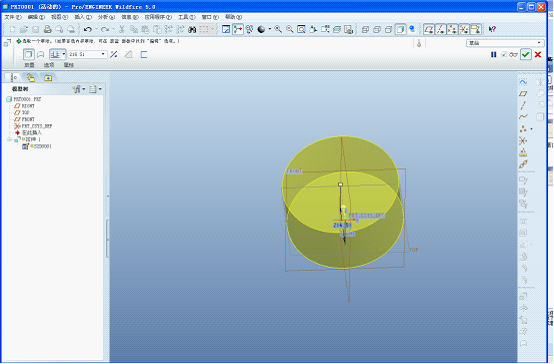Click the Zoom Out magnifier icon
This screenshot has width=554, height=364.
click(290, 29)
